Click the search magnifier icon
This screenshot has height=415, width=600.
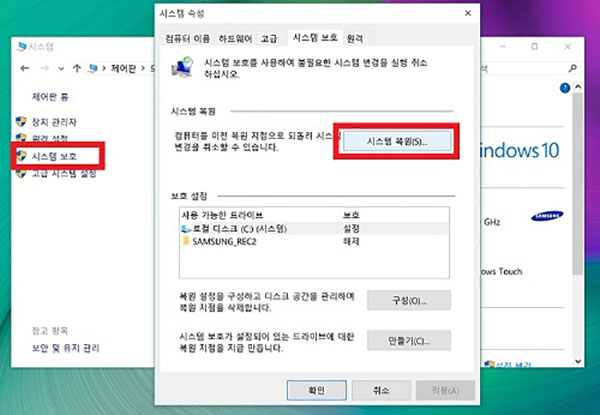(x=572, y=68)
